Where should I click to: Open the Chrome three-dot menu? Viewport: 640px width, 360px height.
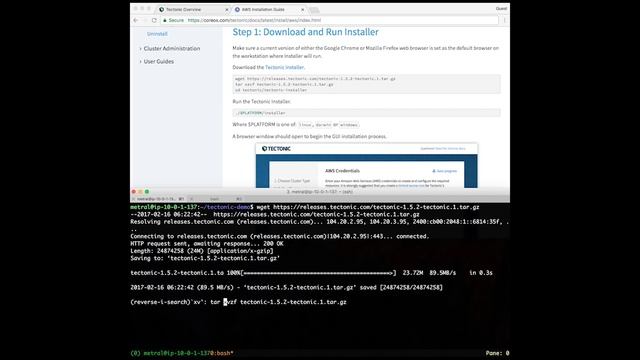pos(504,20)
